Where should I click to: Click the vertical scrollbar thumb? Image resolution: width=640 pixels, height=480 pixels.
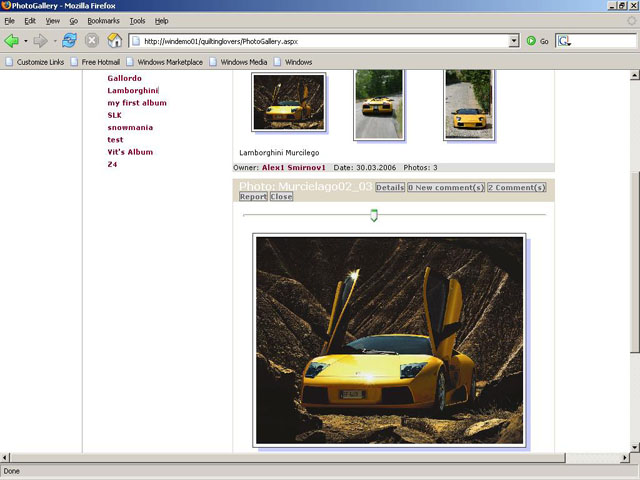tap(634, 261)
